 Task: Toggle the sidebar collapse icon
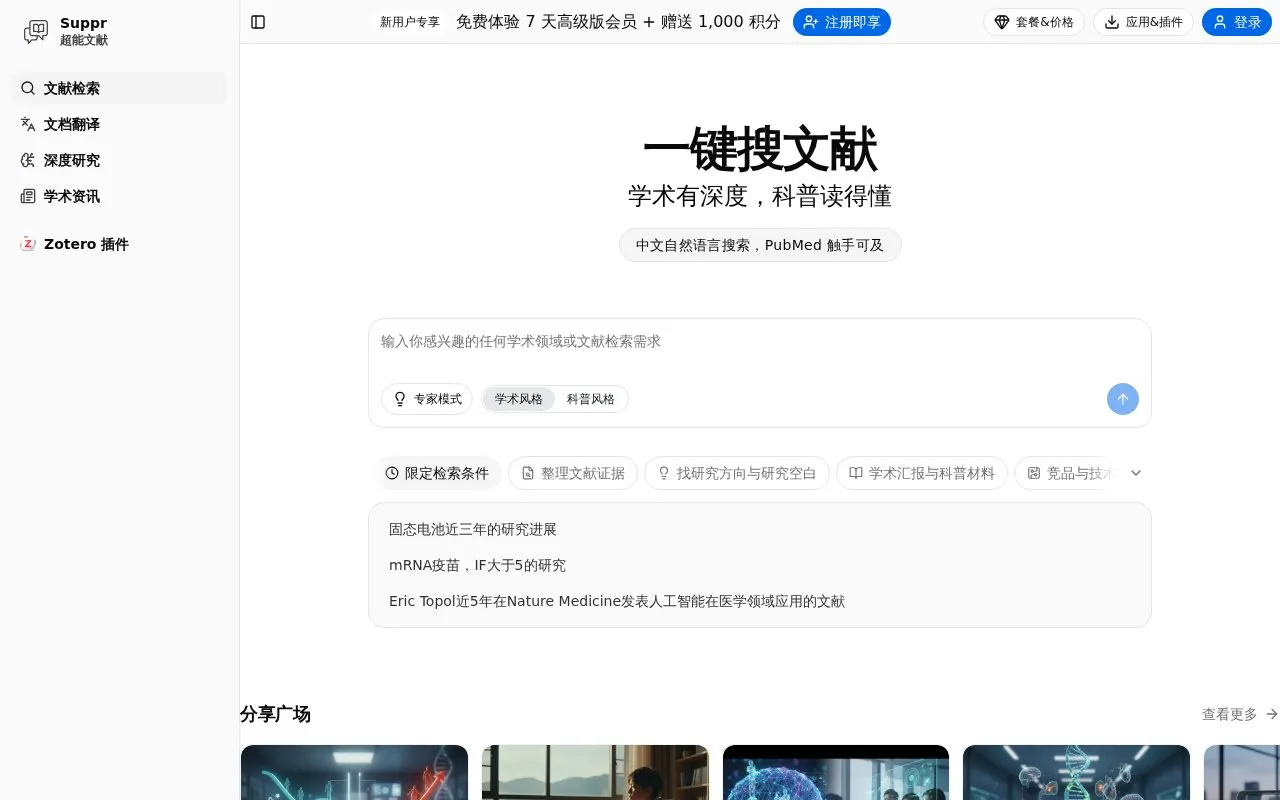click(x=258, y=22)
